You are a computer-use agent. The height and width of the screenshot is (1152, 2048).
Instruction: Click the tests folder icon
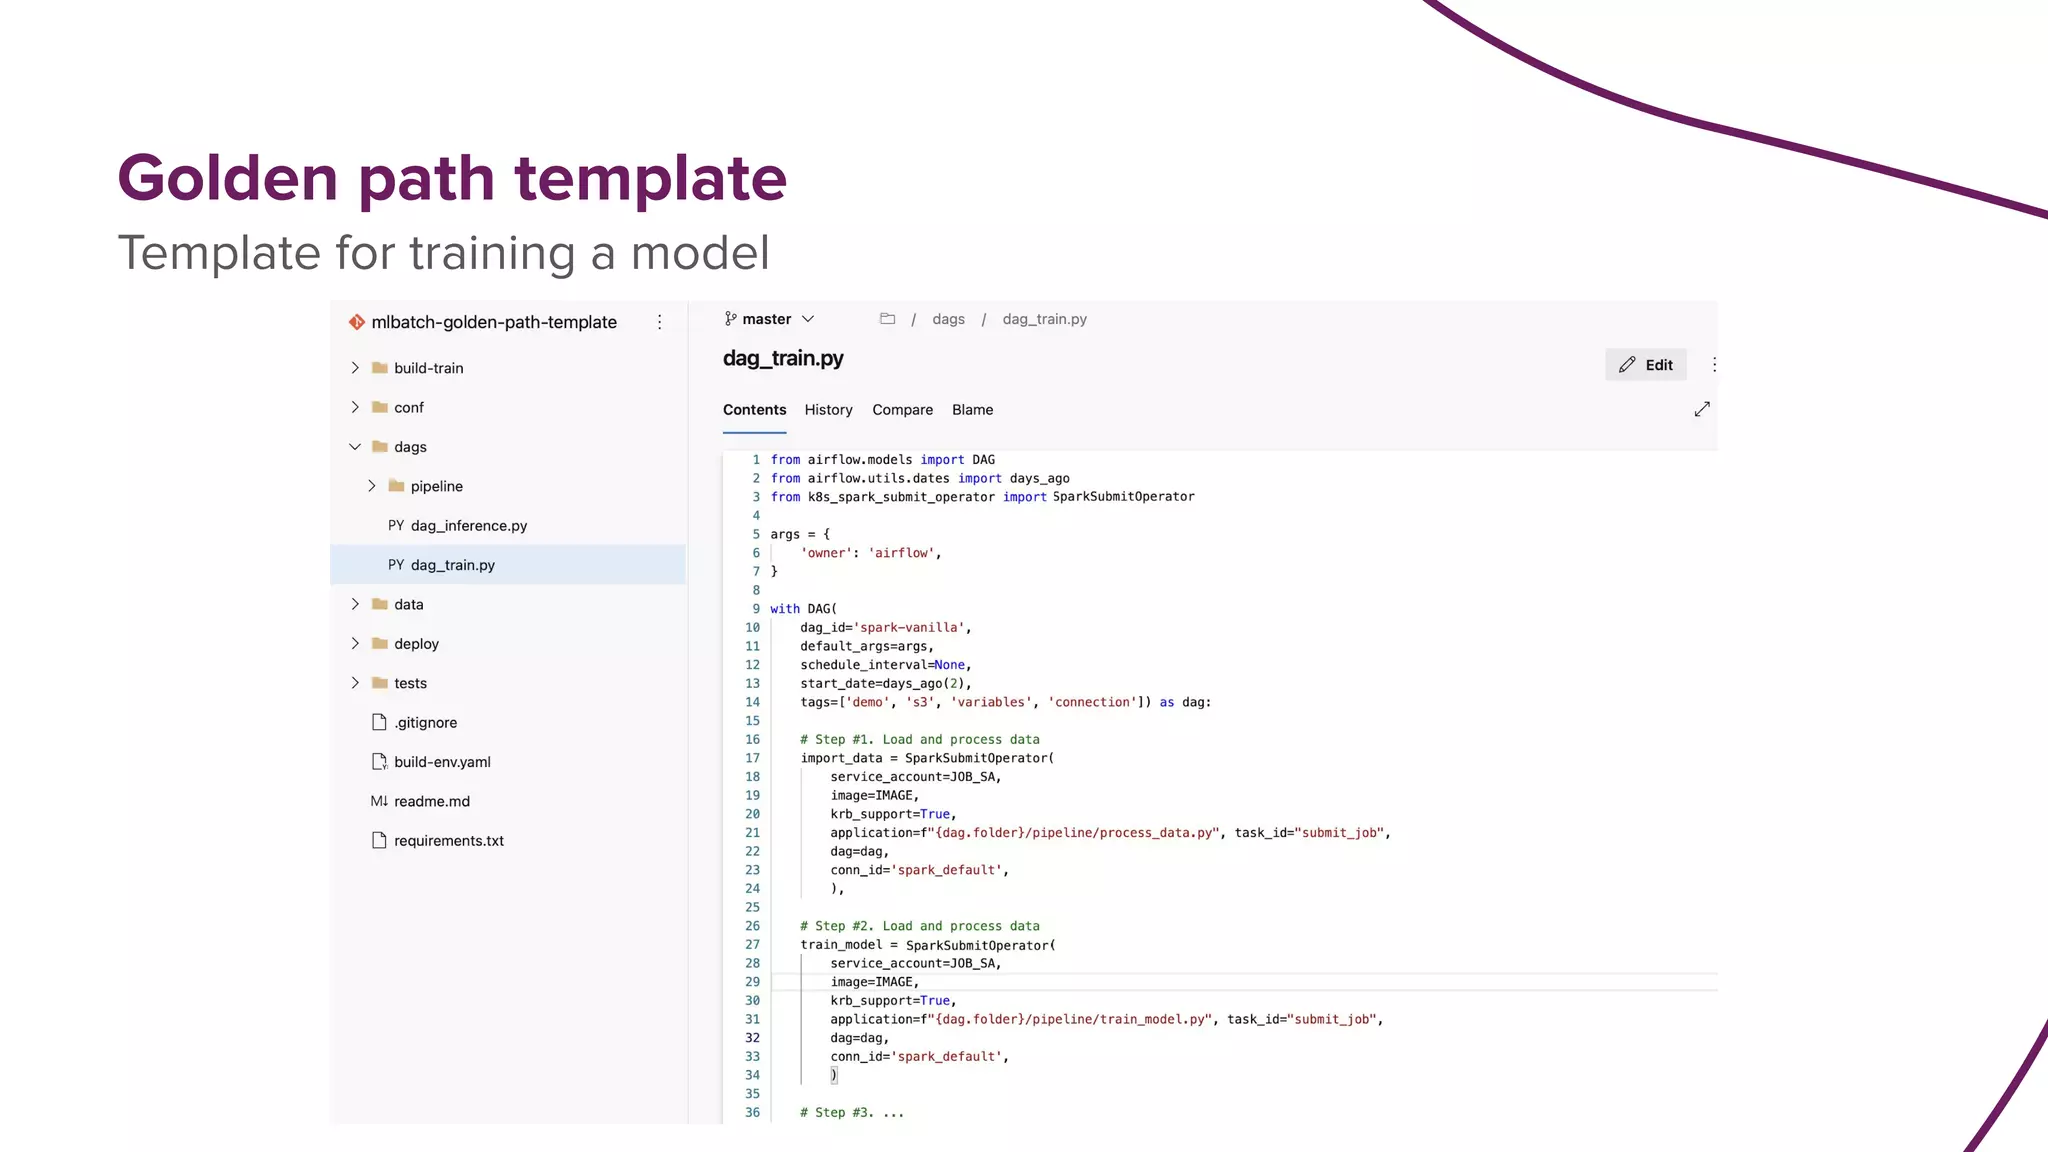click(x=380, y=683)
